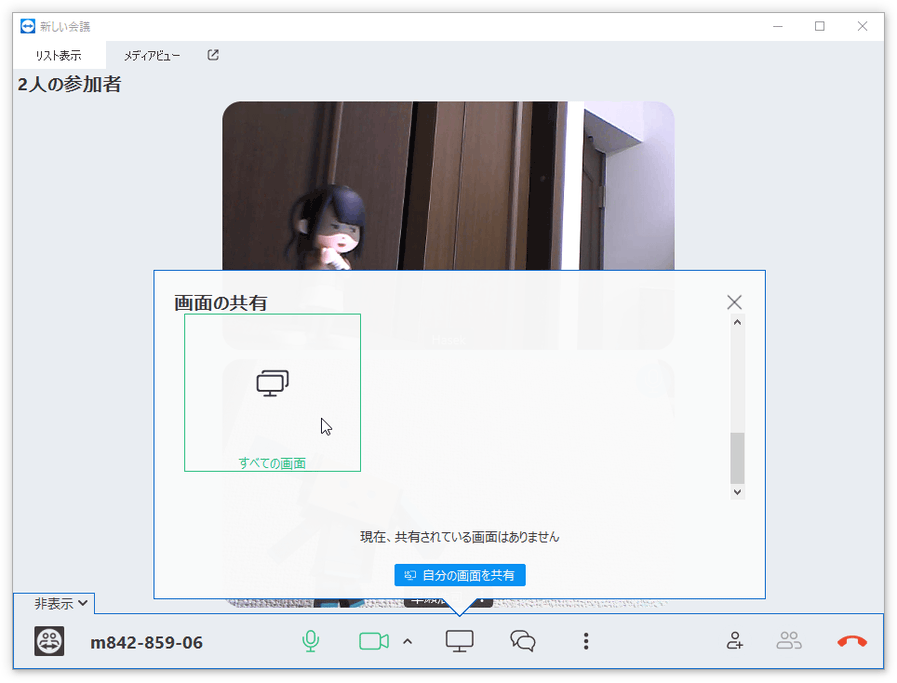Click the 2人の参加者 heading
This screenshot has height=683, width=897.
[x=69, y=85]
